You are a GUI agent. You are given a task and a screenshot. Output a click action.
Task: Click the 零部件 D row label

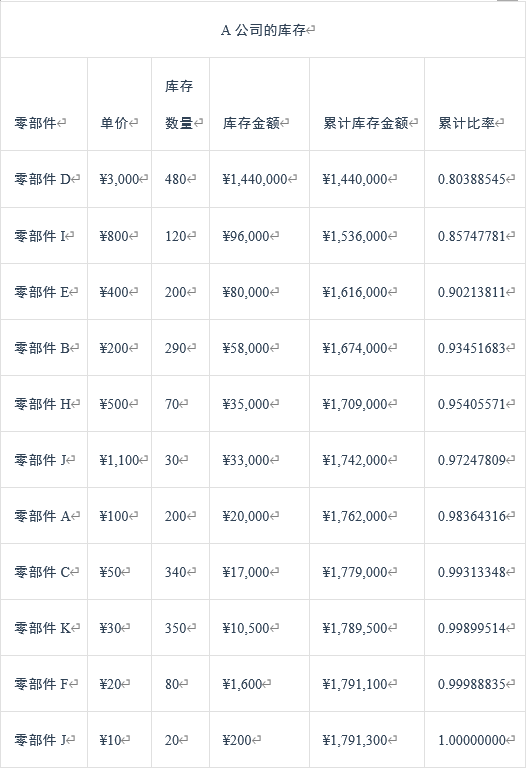point(43,179)
